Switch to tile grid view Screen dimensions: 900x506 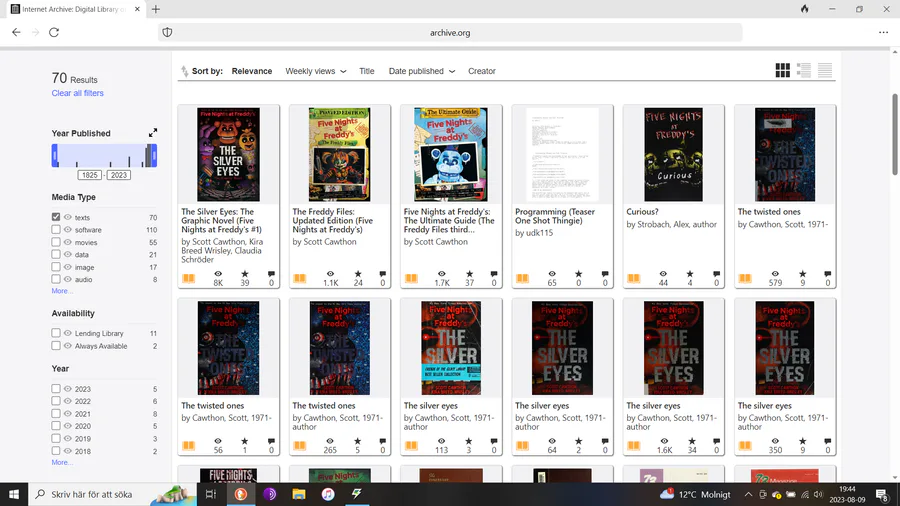coord(782,71)
